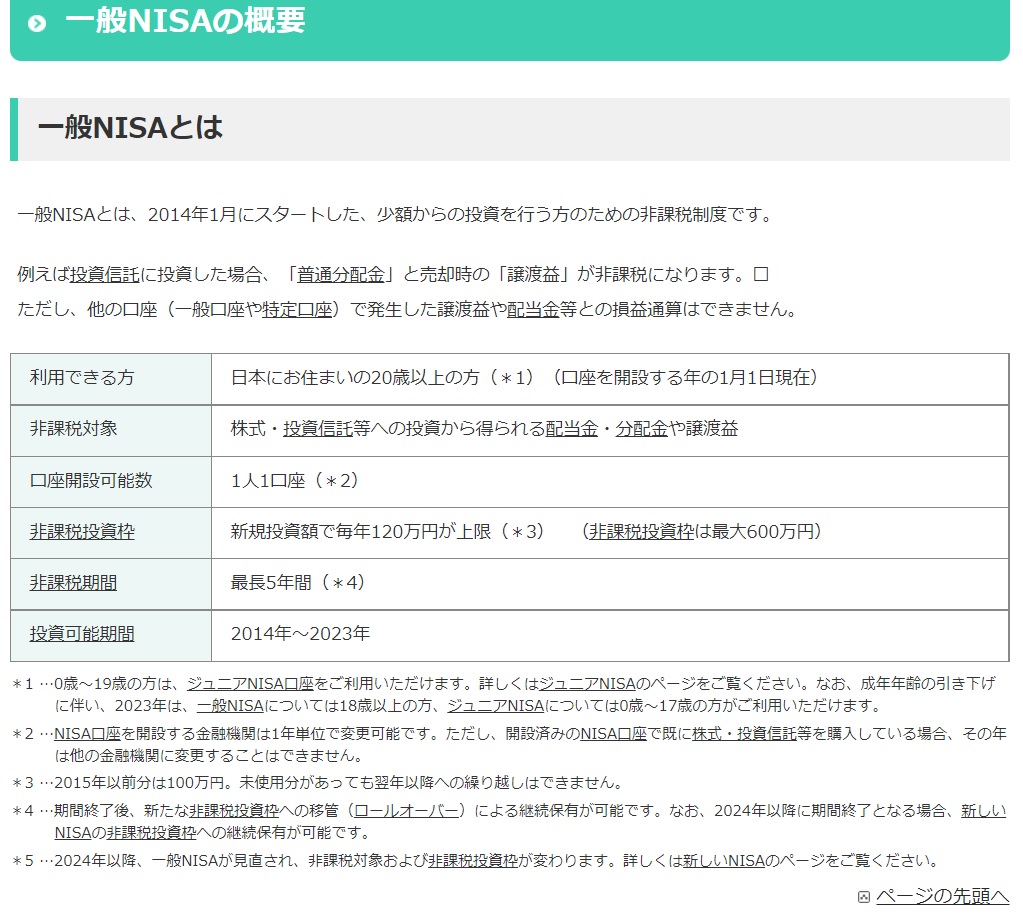1023x915 pixels.
Task: Select the 口座開設可能数 header cell
Action: click(x=111, y=482)
